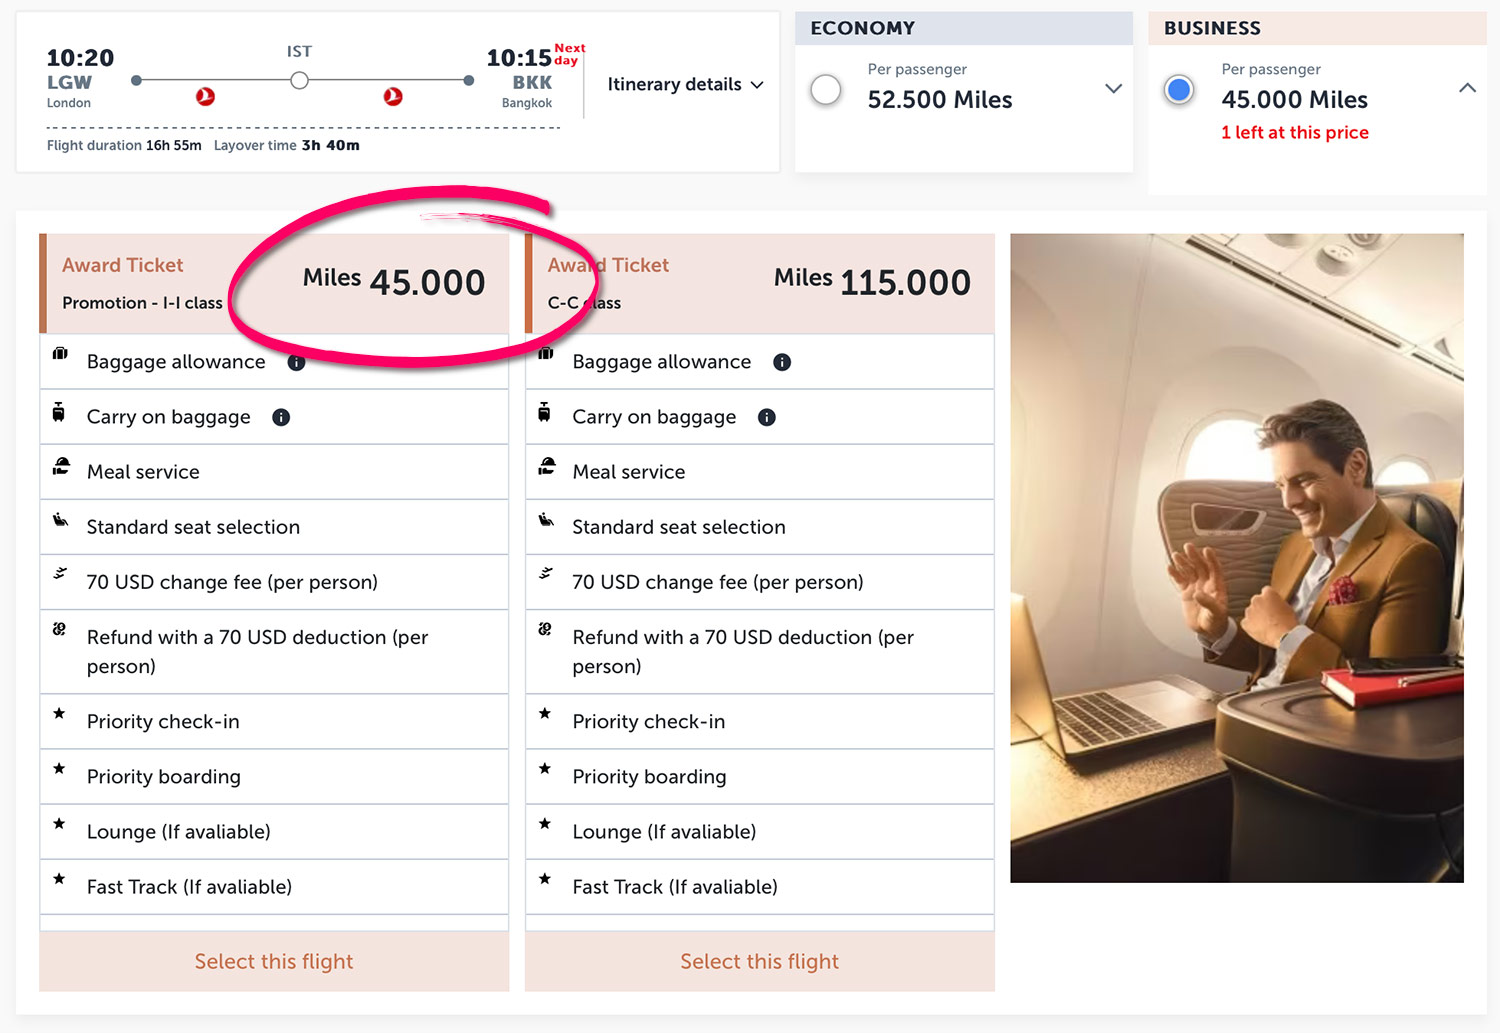Collapse the Business fare chevron
This screenshot has height=1033, width=1500.
pos(1467,88)
